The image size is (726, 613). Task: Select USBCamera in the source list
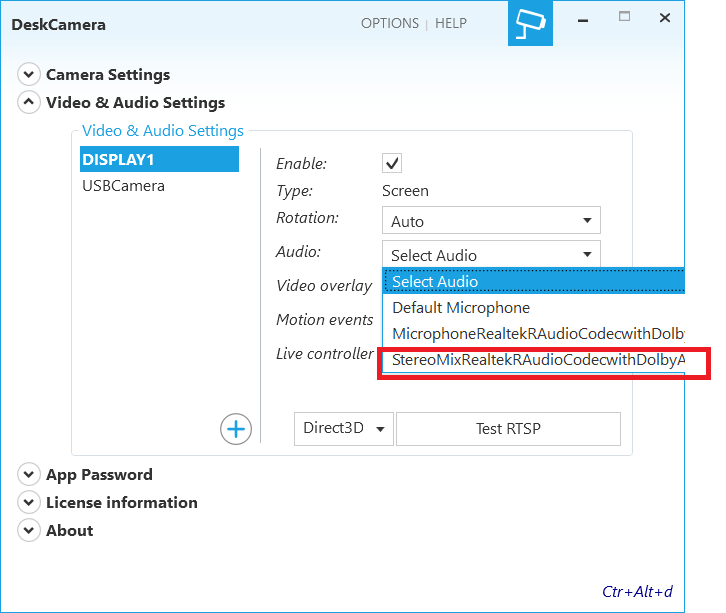[124, 186]
